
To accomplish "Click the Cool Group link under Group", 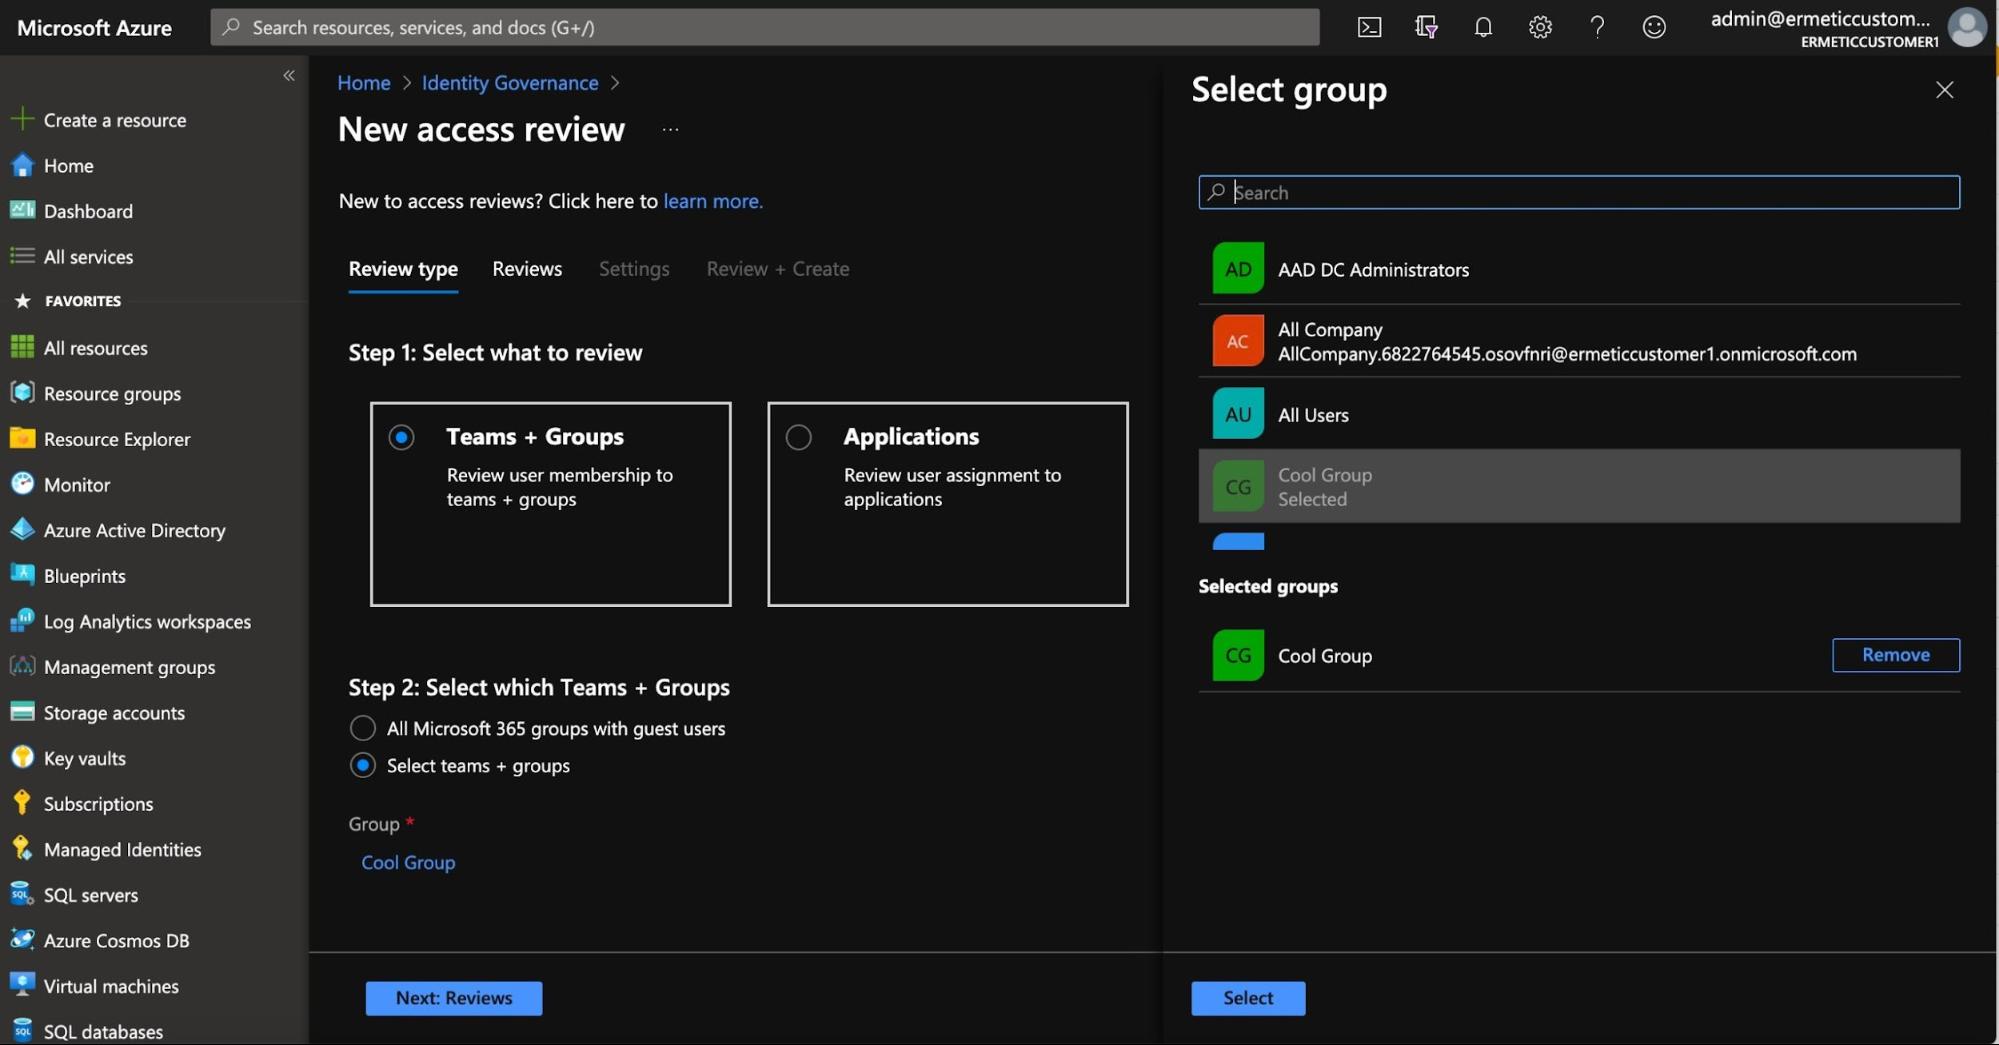I will (408, 862).
